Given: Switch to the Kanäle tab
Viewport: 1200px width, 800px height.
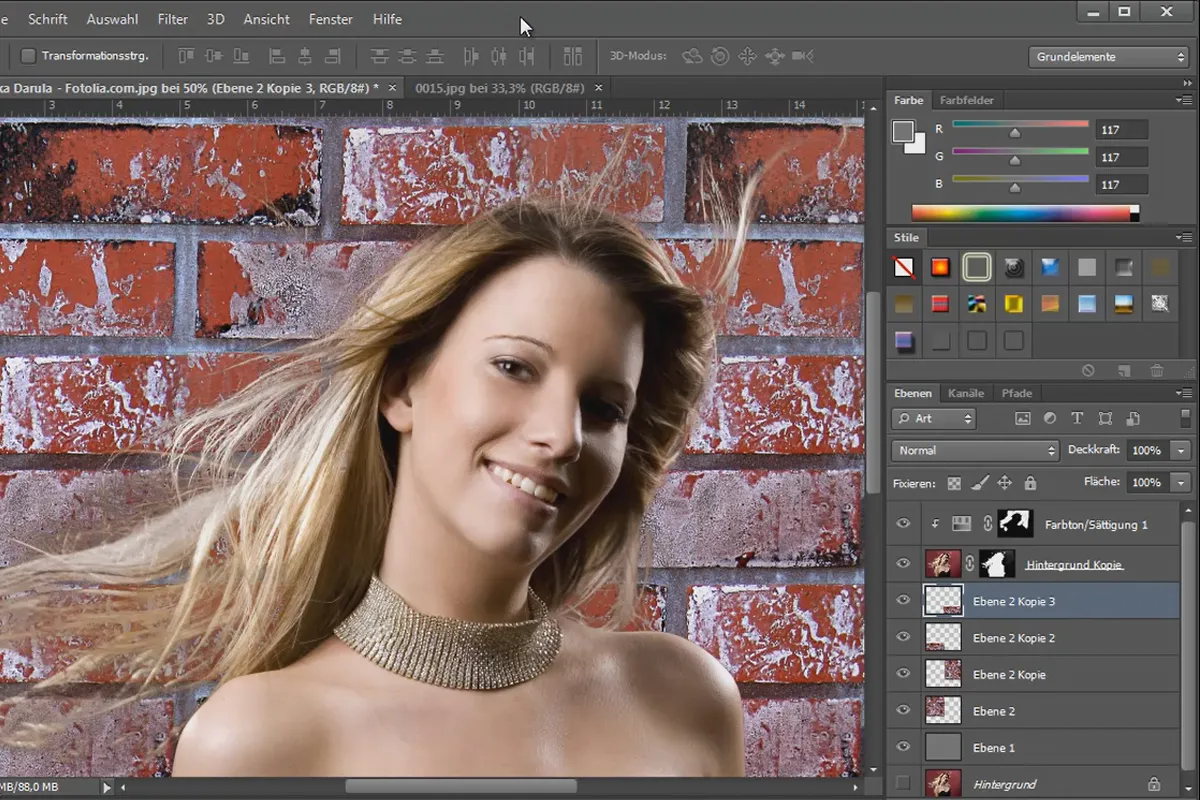Looking at the screenshot, I should coord(966,393).
